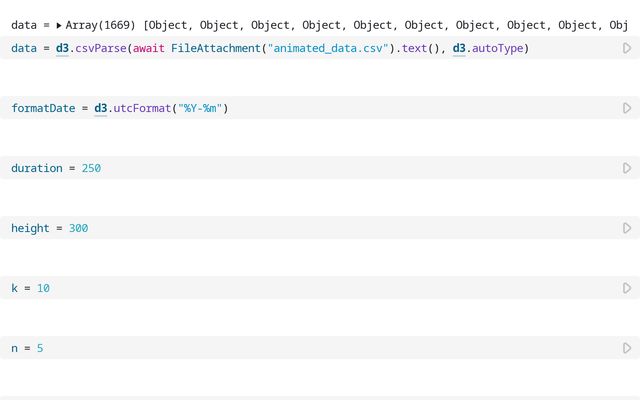
Task: Click the "animated_data.csv" string
Action: 328,48
